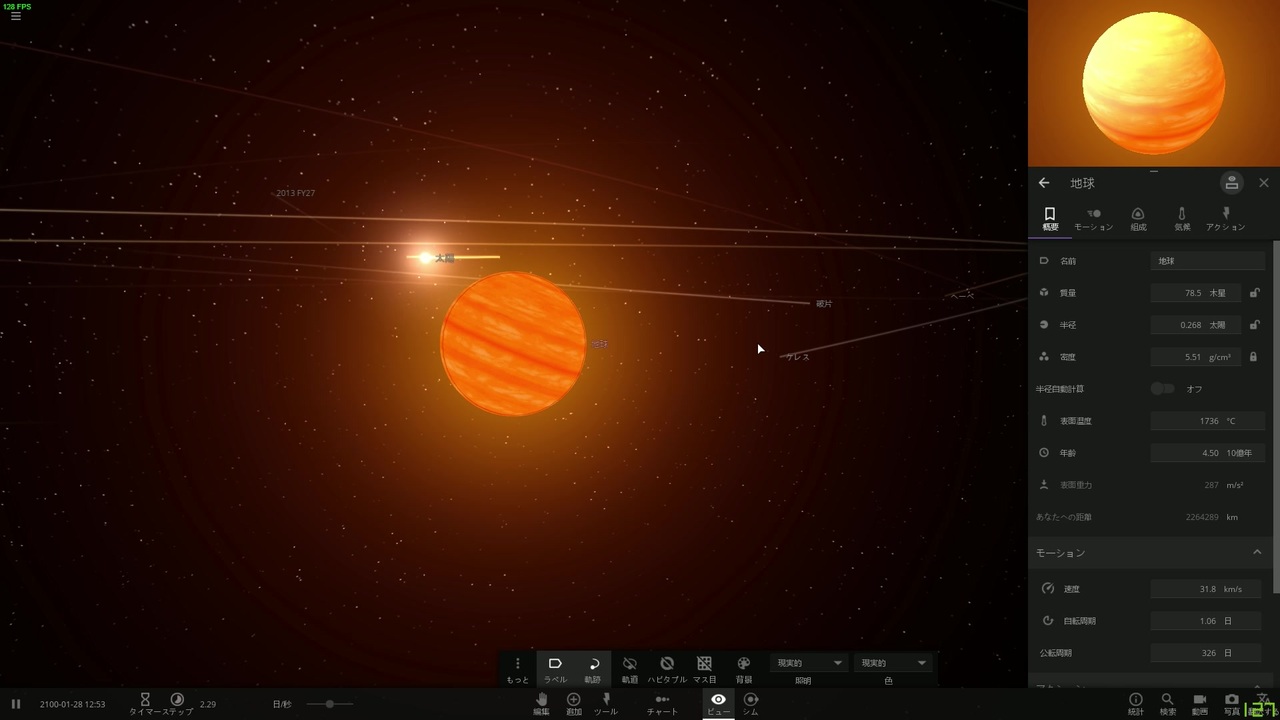Adjust the 日/秒 time speed slider

point(330,704)
